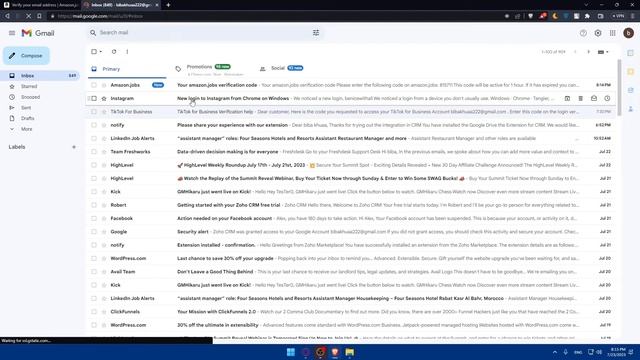Click the Search mail field
Screen dimensions: 640x360
[x=204, y=33]
